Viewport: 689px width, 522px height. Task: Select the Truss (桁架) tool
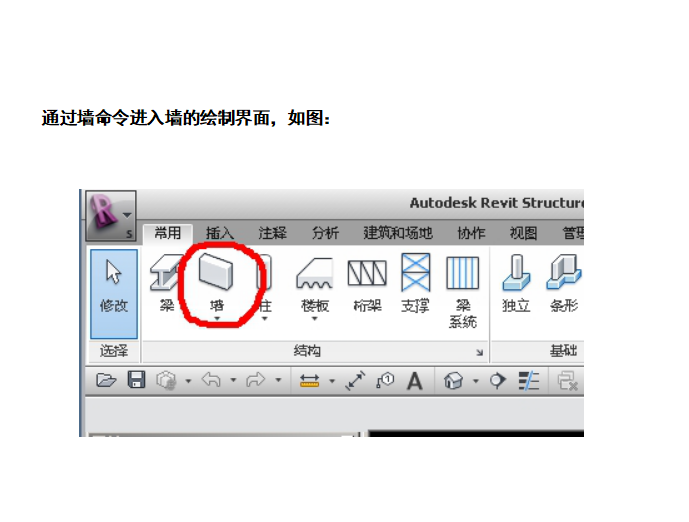pos(367,283)
